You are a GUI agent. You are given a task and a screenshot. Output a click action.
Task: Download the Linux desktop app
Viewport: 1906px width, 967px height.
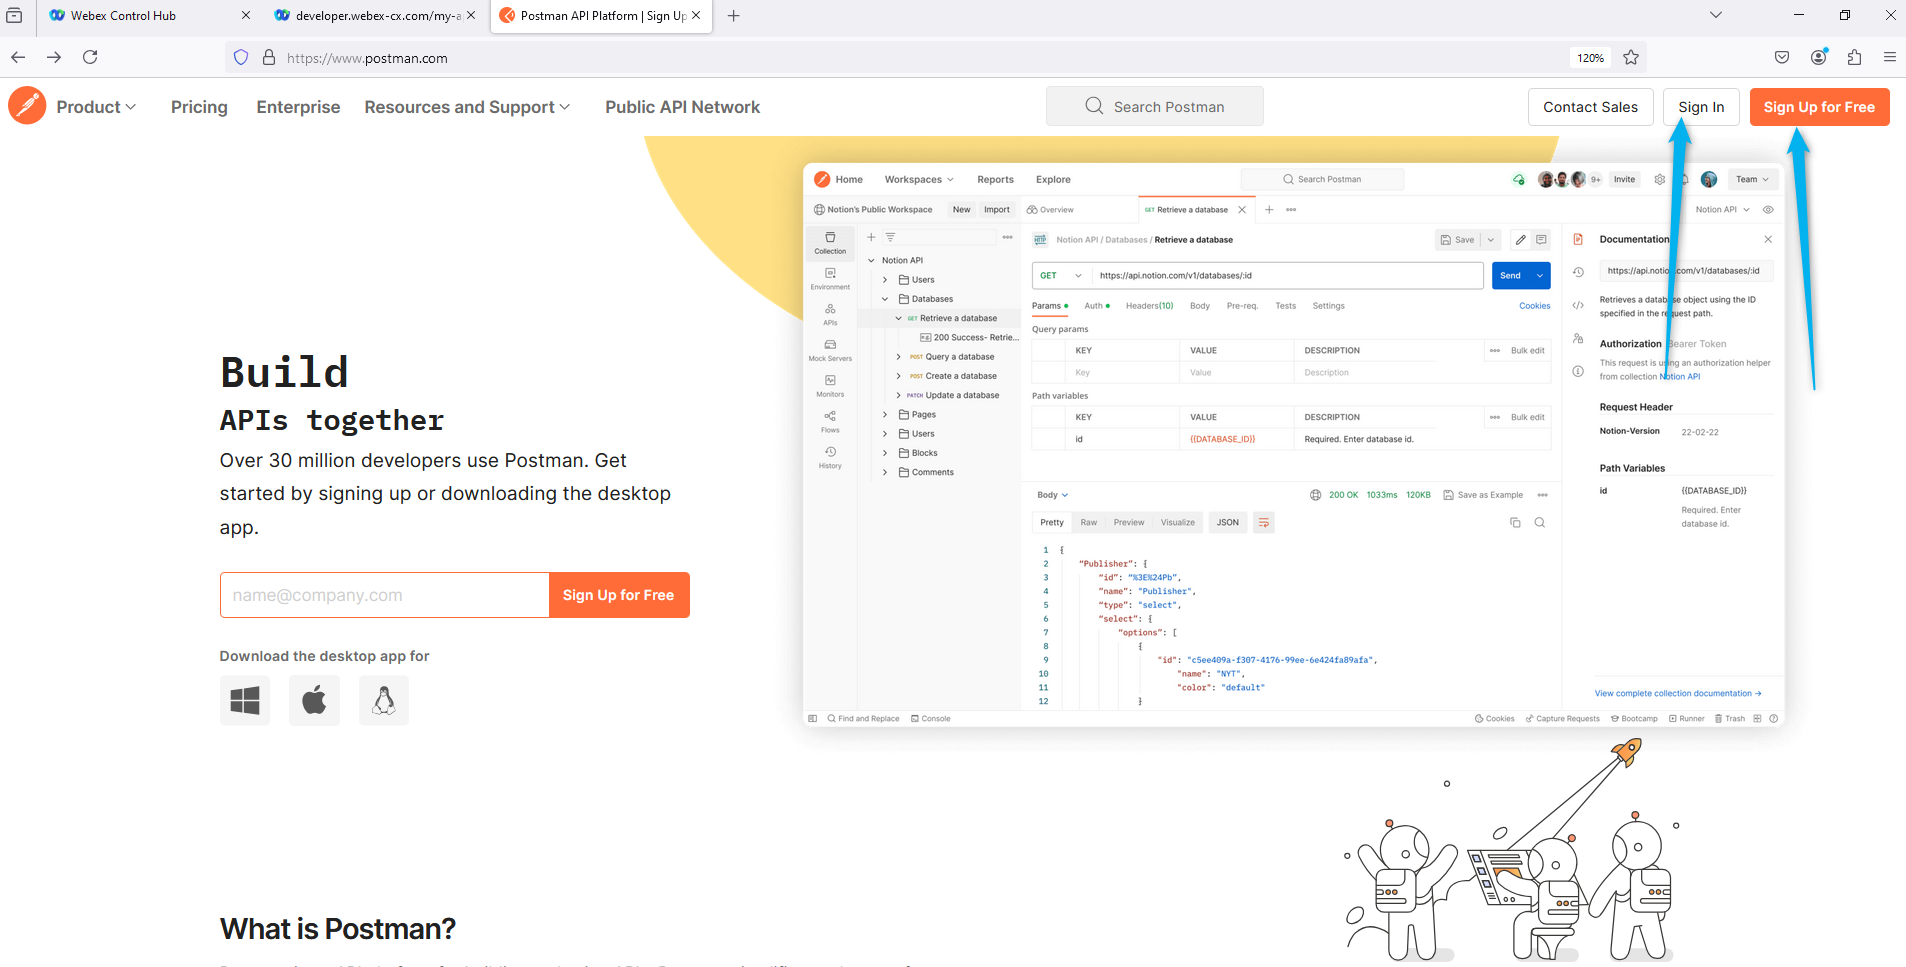[384, 700]
